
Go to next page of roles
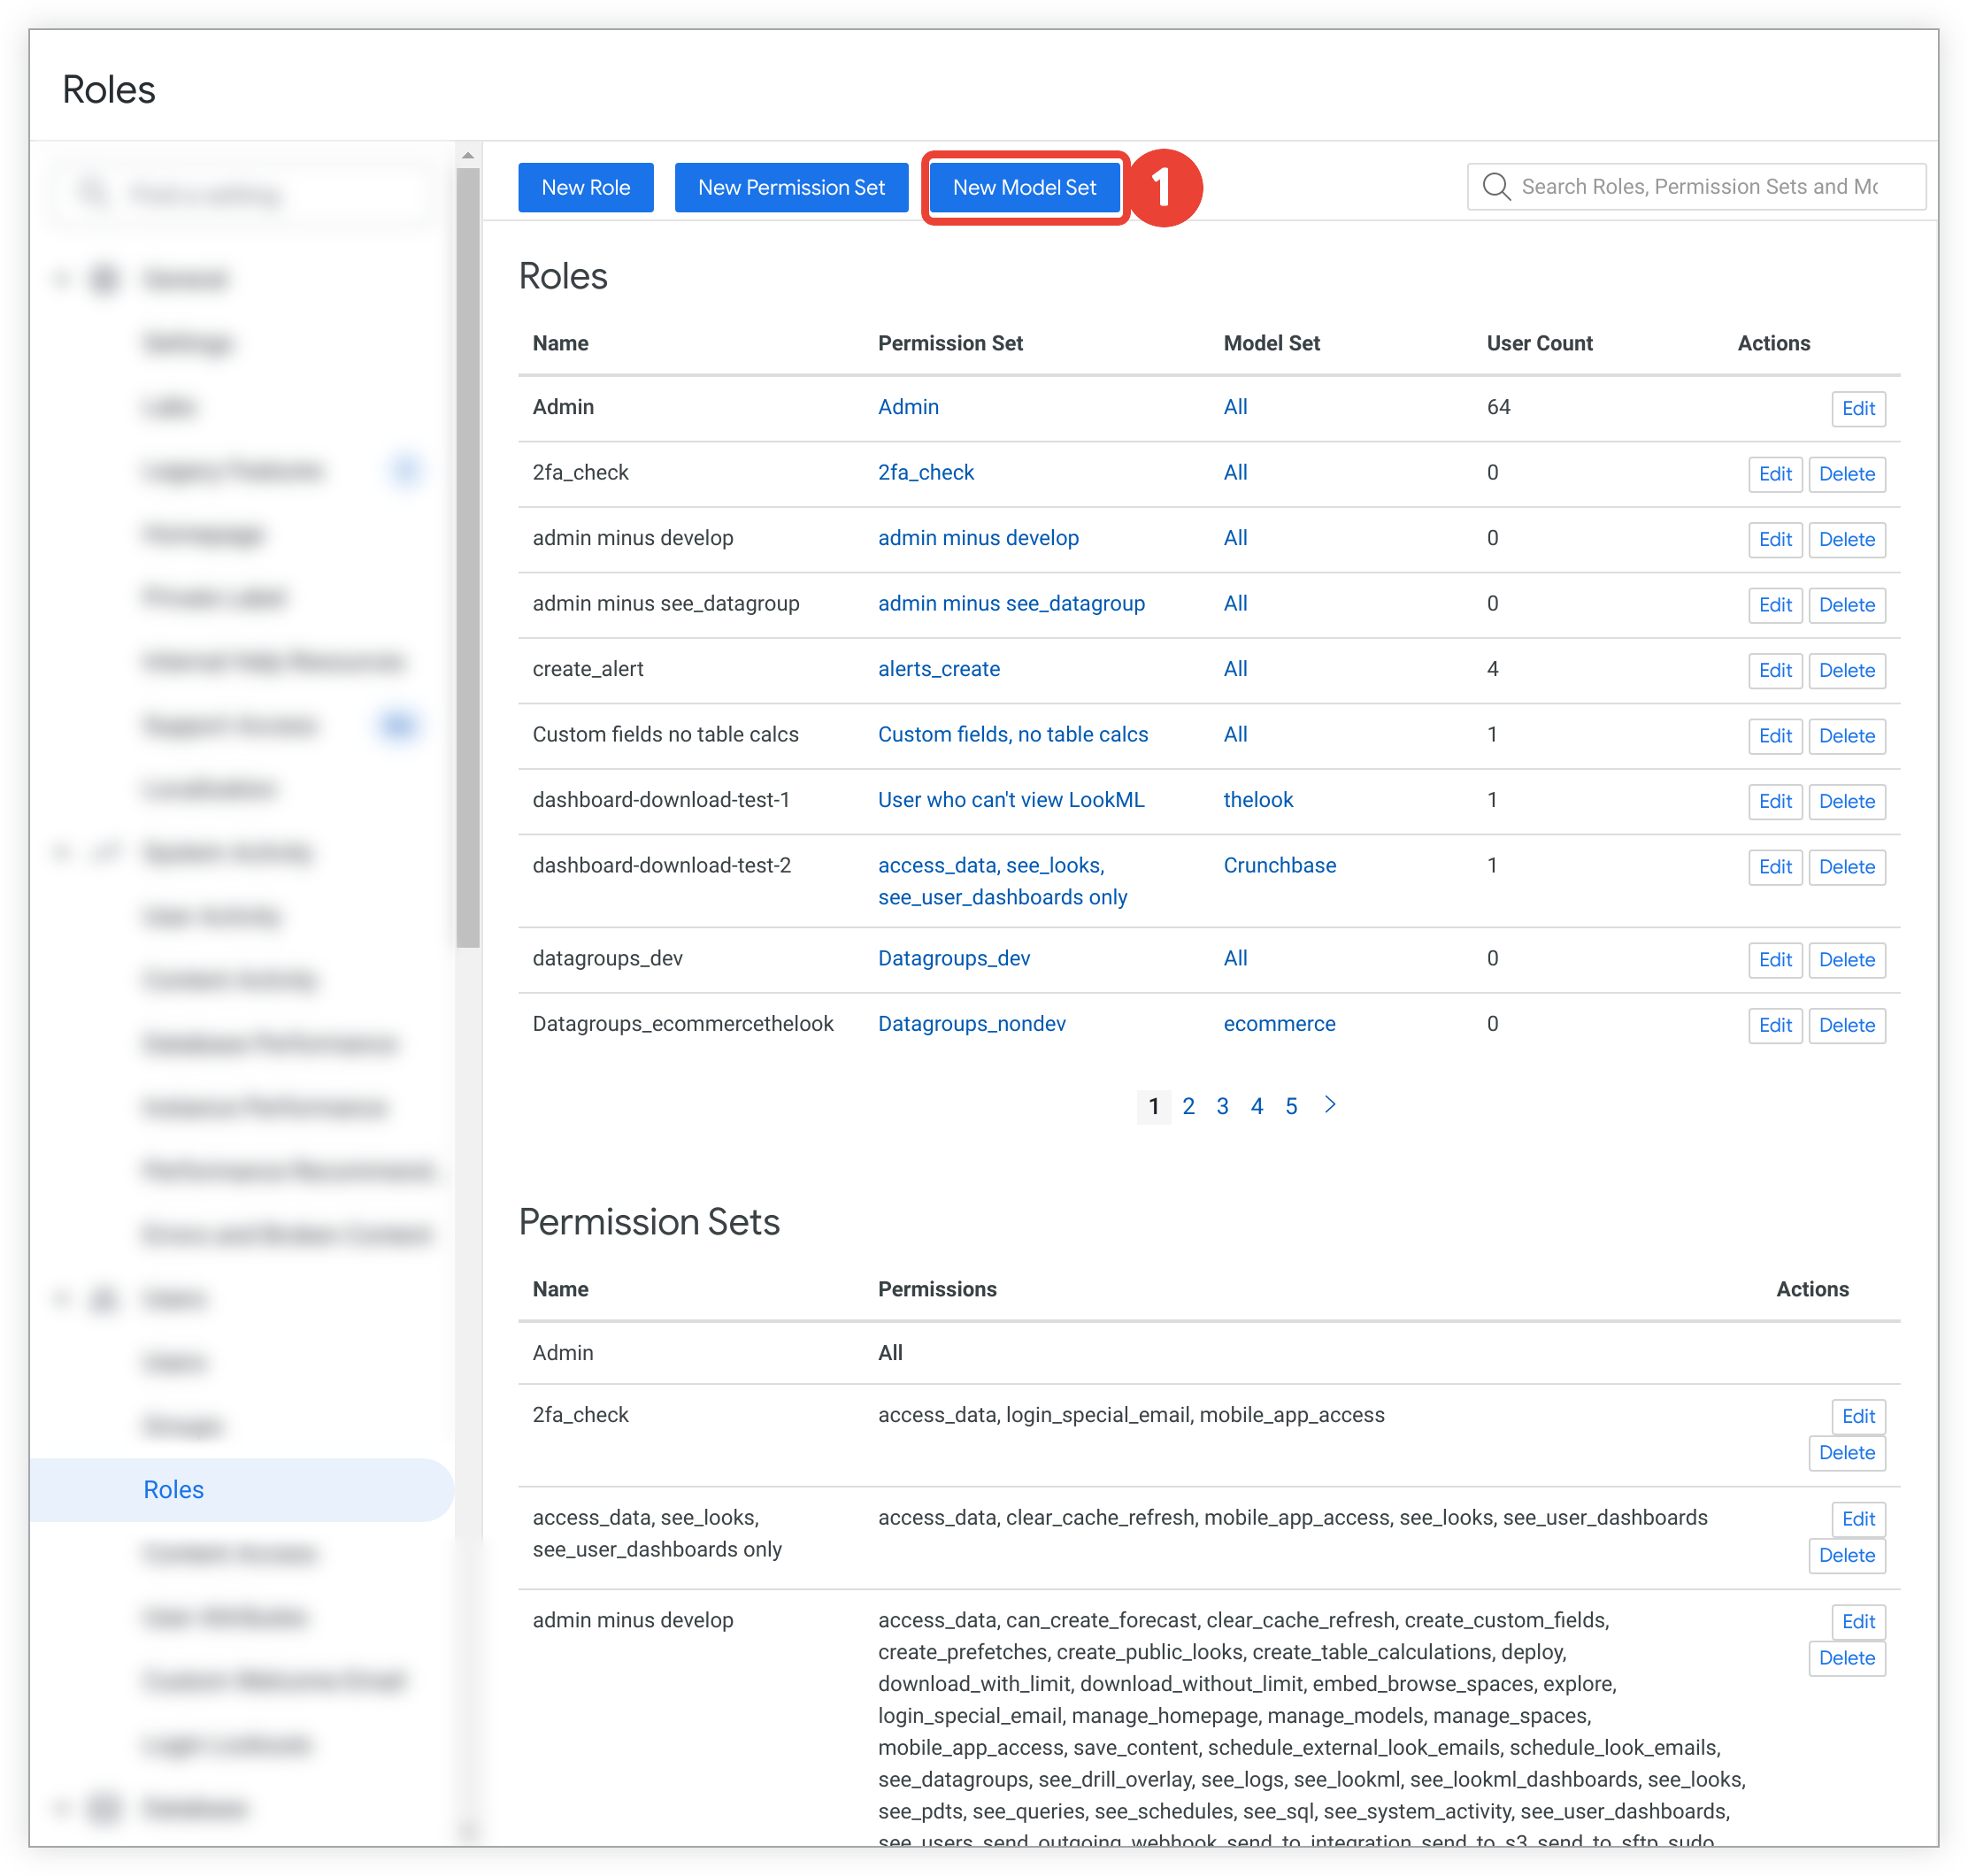[1329, 1105]
